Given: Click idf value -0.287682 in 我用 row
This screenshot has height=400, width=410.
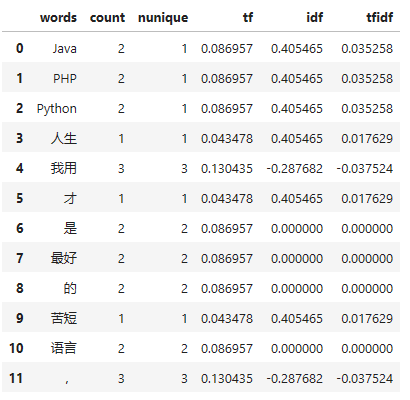Looking at the screenshot, I should (x=295, y=169).
